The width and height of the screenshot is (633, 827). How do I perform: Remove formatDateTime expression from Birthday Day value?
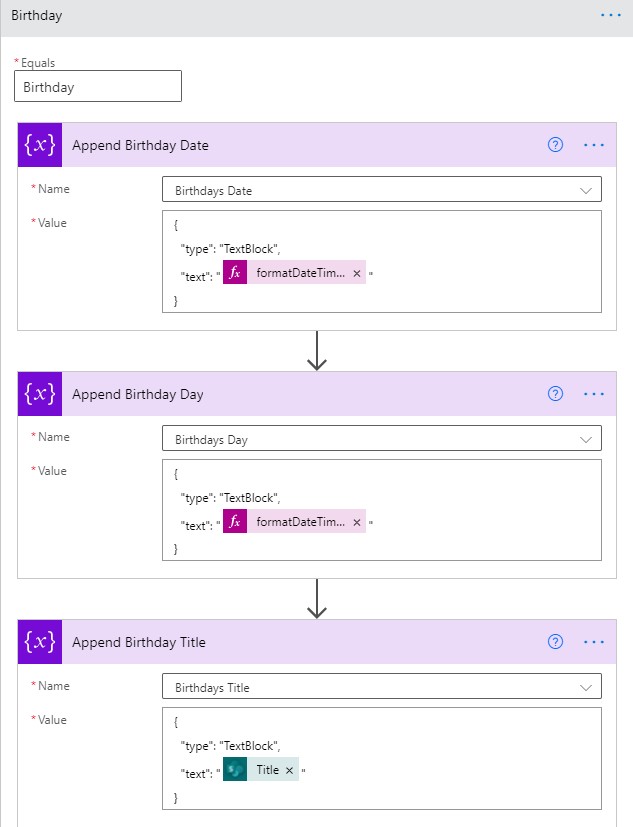(x=357, y=522)
